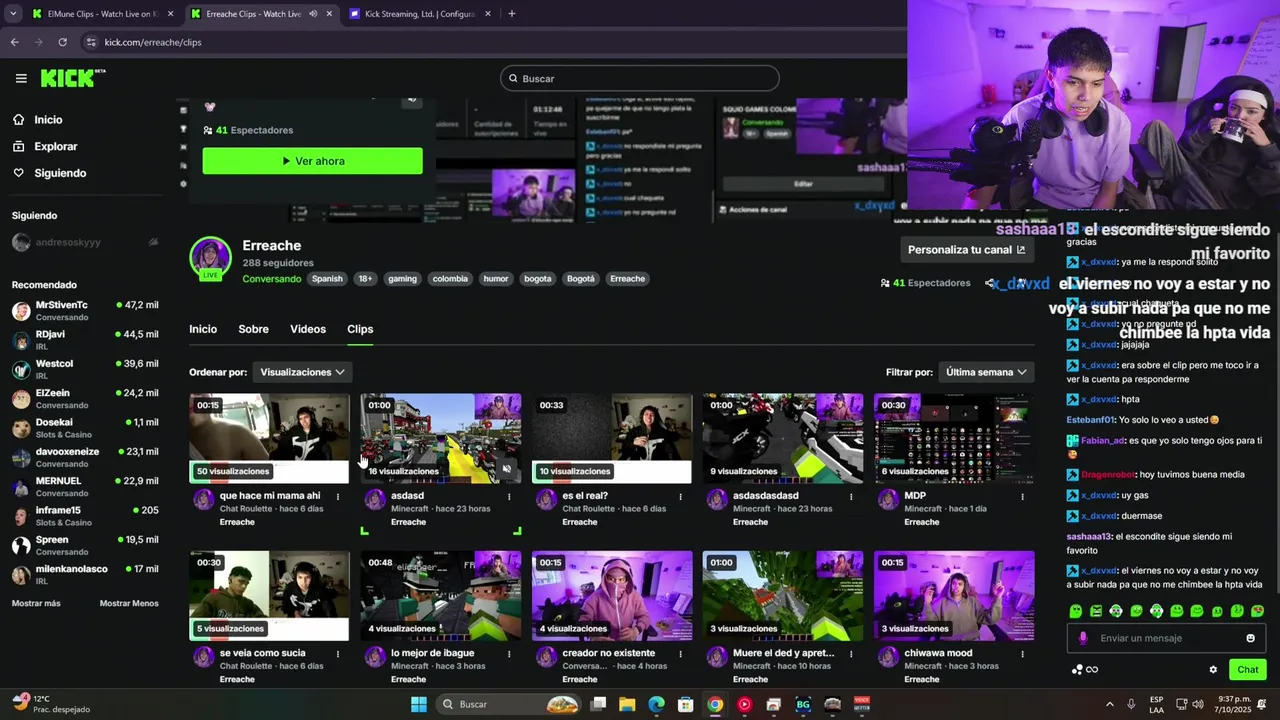Open Siguiendo in the sidebar

click(x=60, y=173)
